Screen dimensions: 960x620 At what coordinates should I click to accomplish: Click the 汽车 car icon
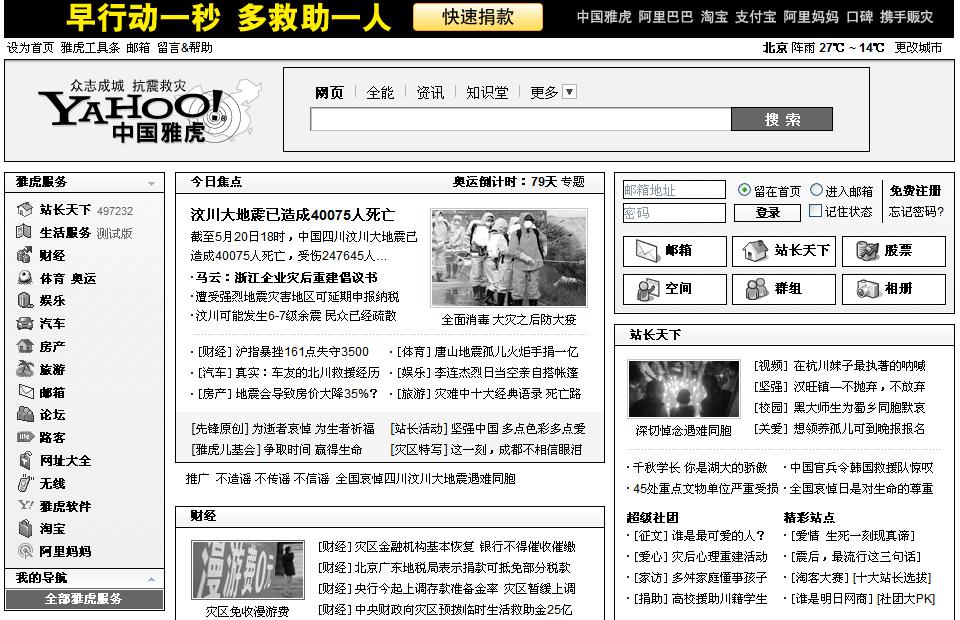click(25, 323)
